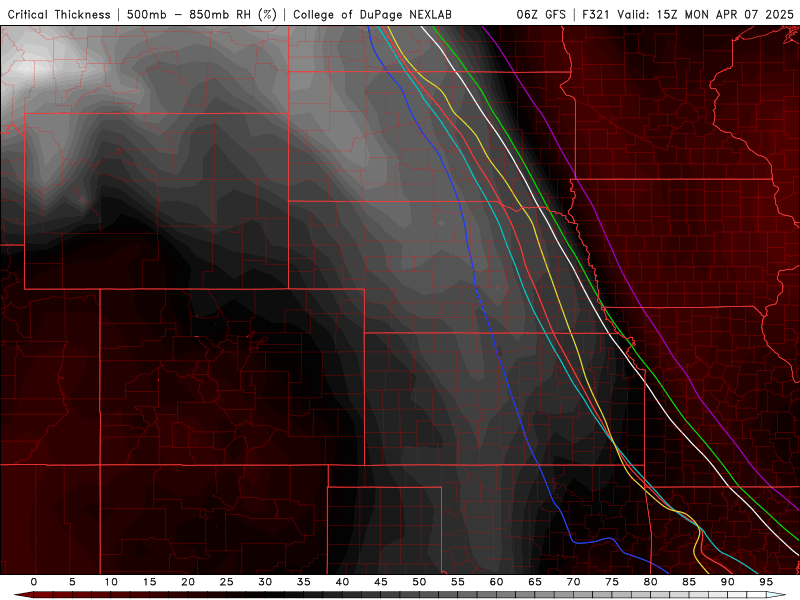
Task: Click the 'F321' forecast hour label
Action: coord(597,14)
